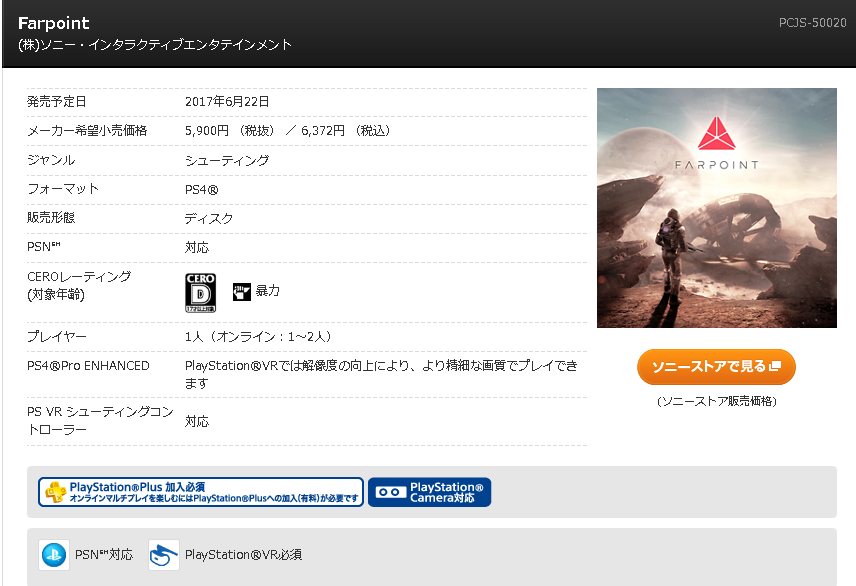Click the PlayStation Camera compatible badge
This screenshot has height=586, width=856.
pos(430,492)
